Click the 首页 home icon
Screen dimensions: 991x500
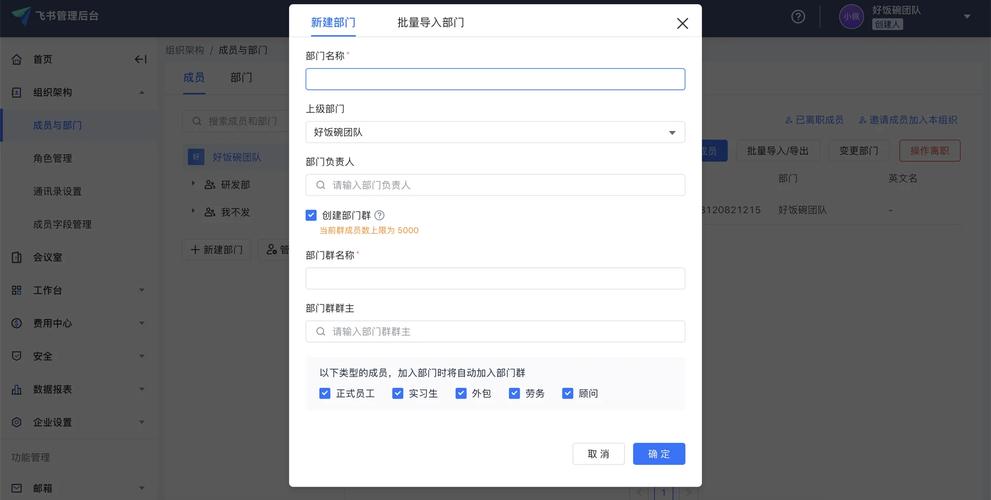point(17,59)
